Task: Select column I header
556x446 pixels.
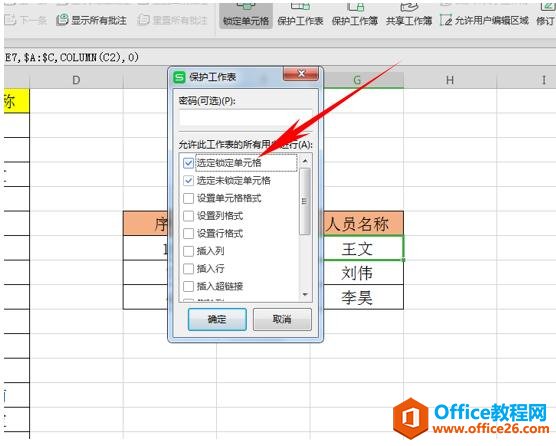Action: 526,80
